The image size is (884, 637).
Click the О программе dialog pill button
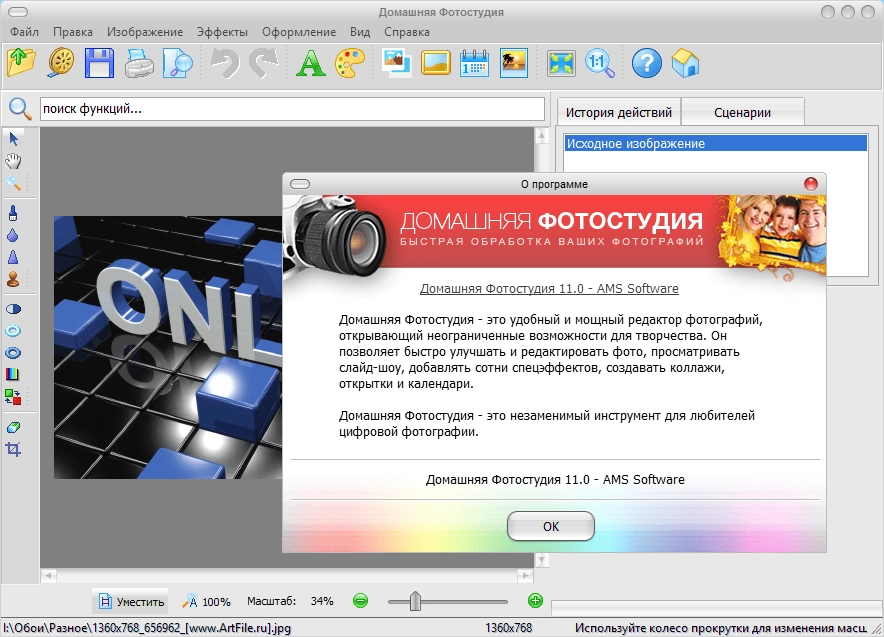(300, 184)
